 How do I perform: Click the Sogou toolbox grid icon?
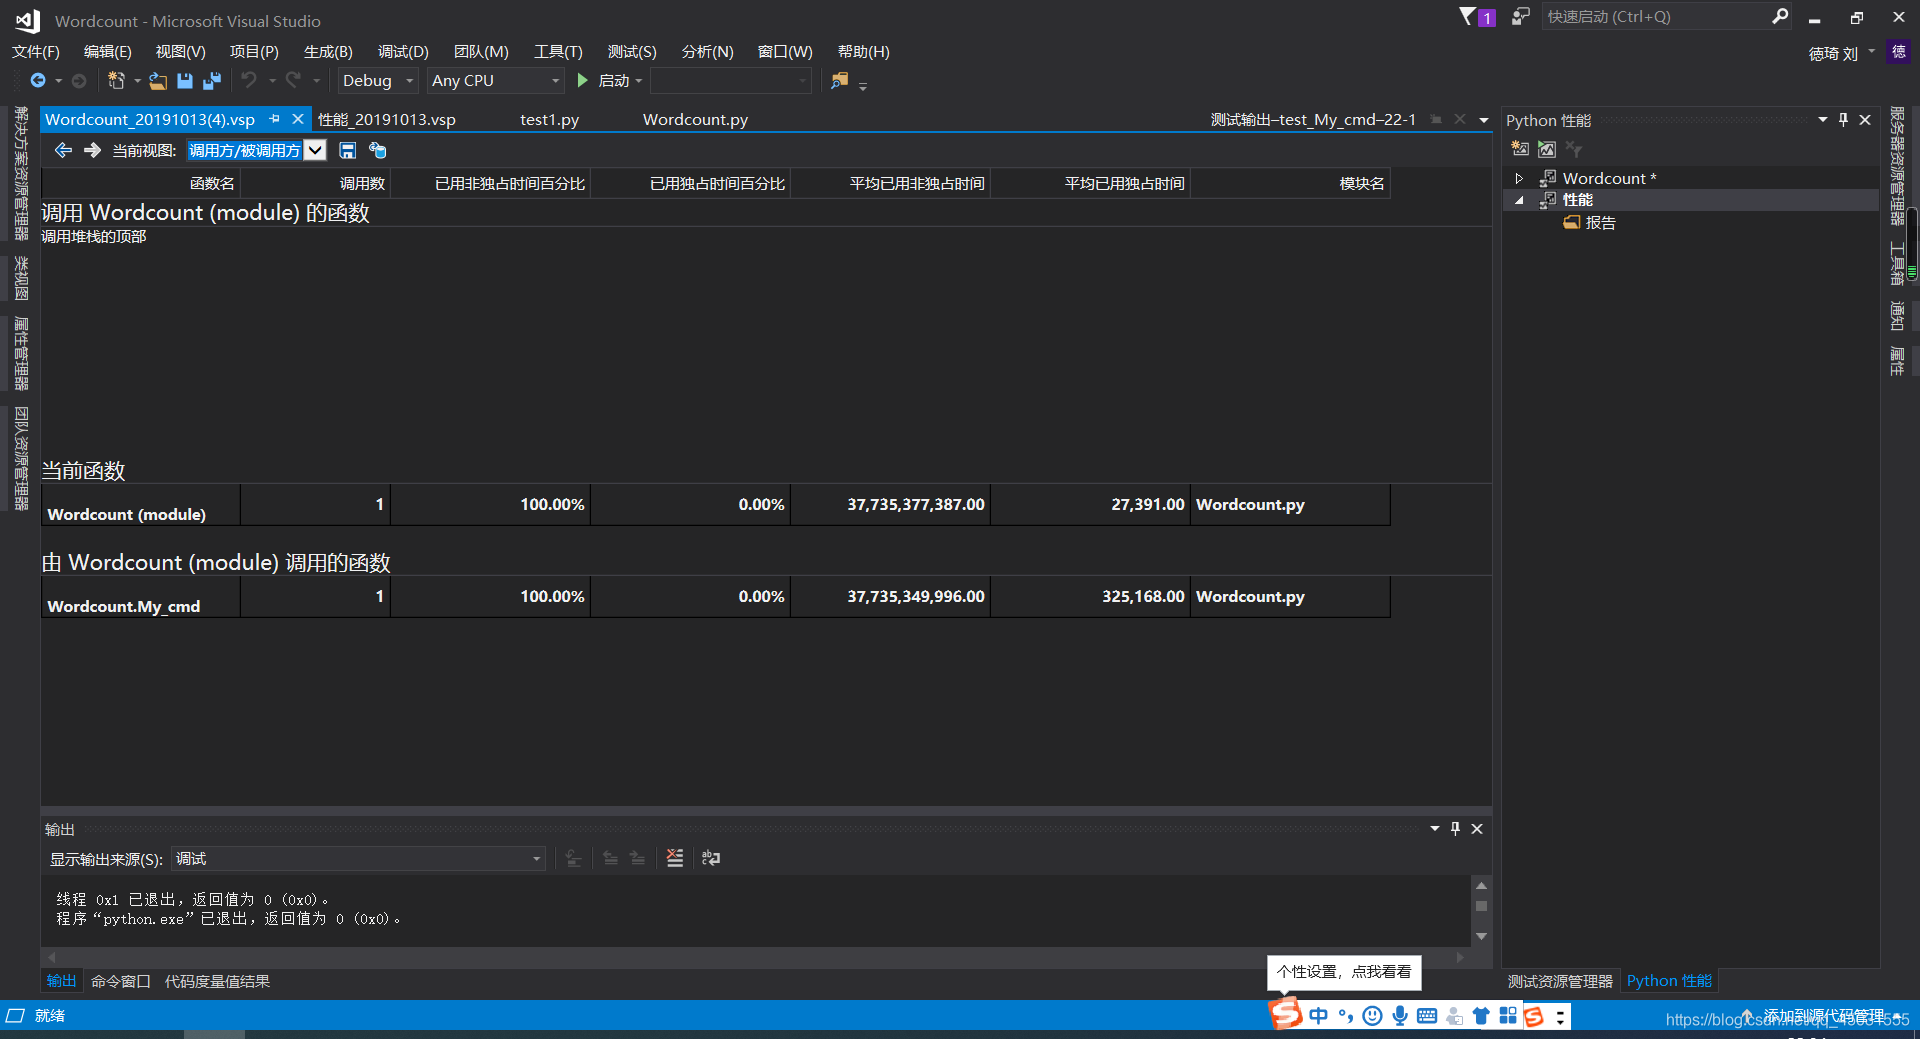pos(1508,1016)
